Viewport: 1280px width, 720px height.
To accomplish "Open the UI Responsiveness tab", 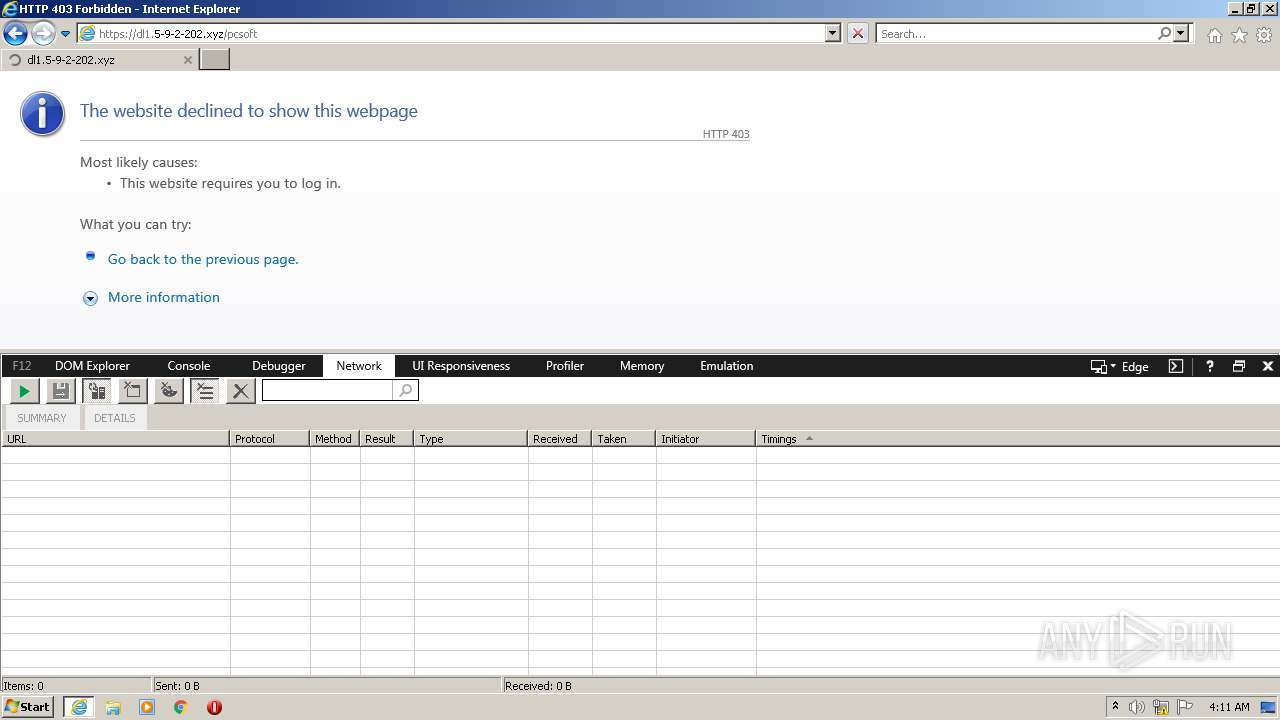I will point(461,366).
